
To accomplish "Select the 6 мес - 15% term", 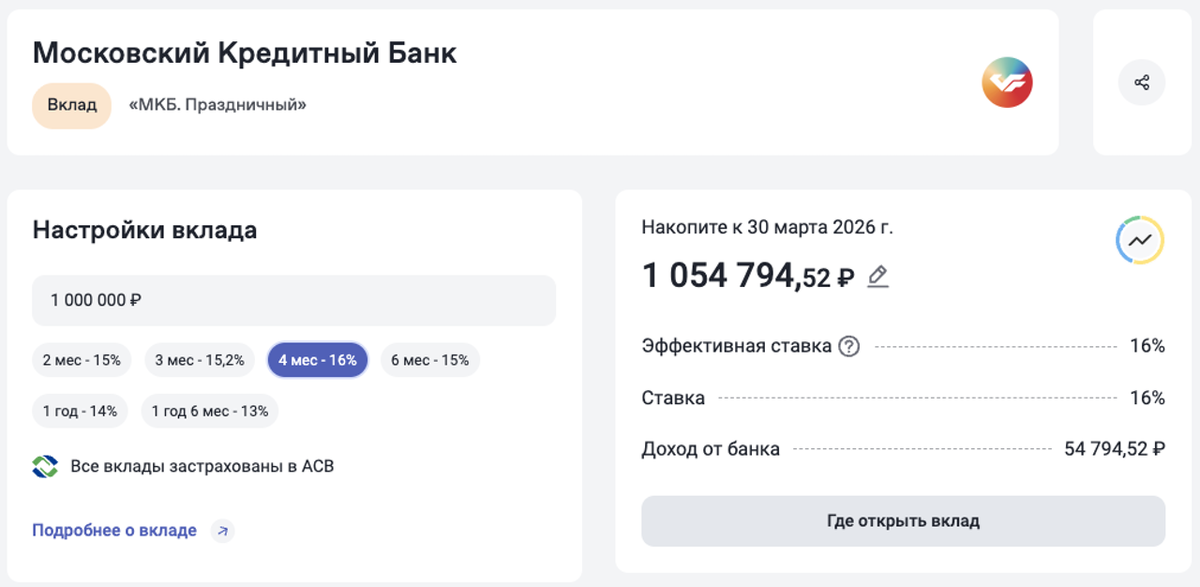I will pos(429,360).
